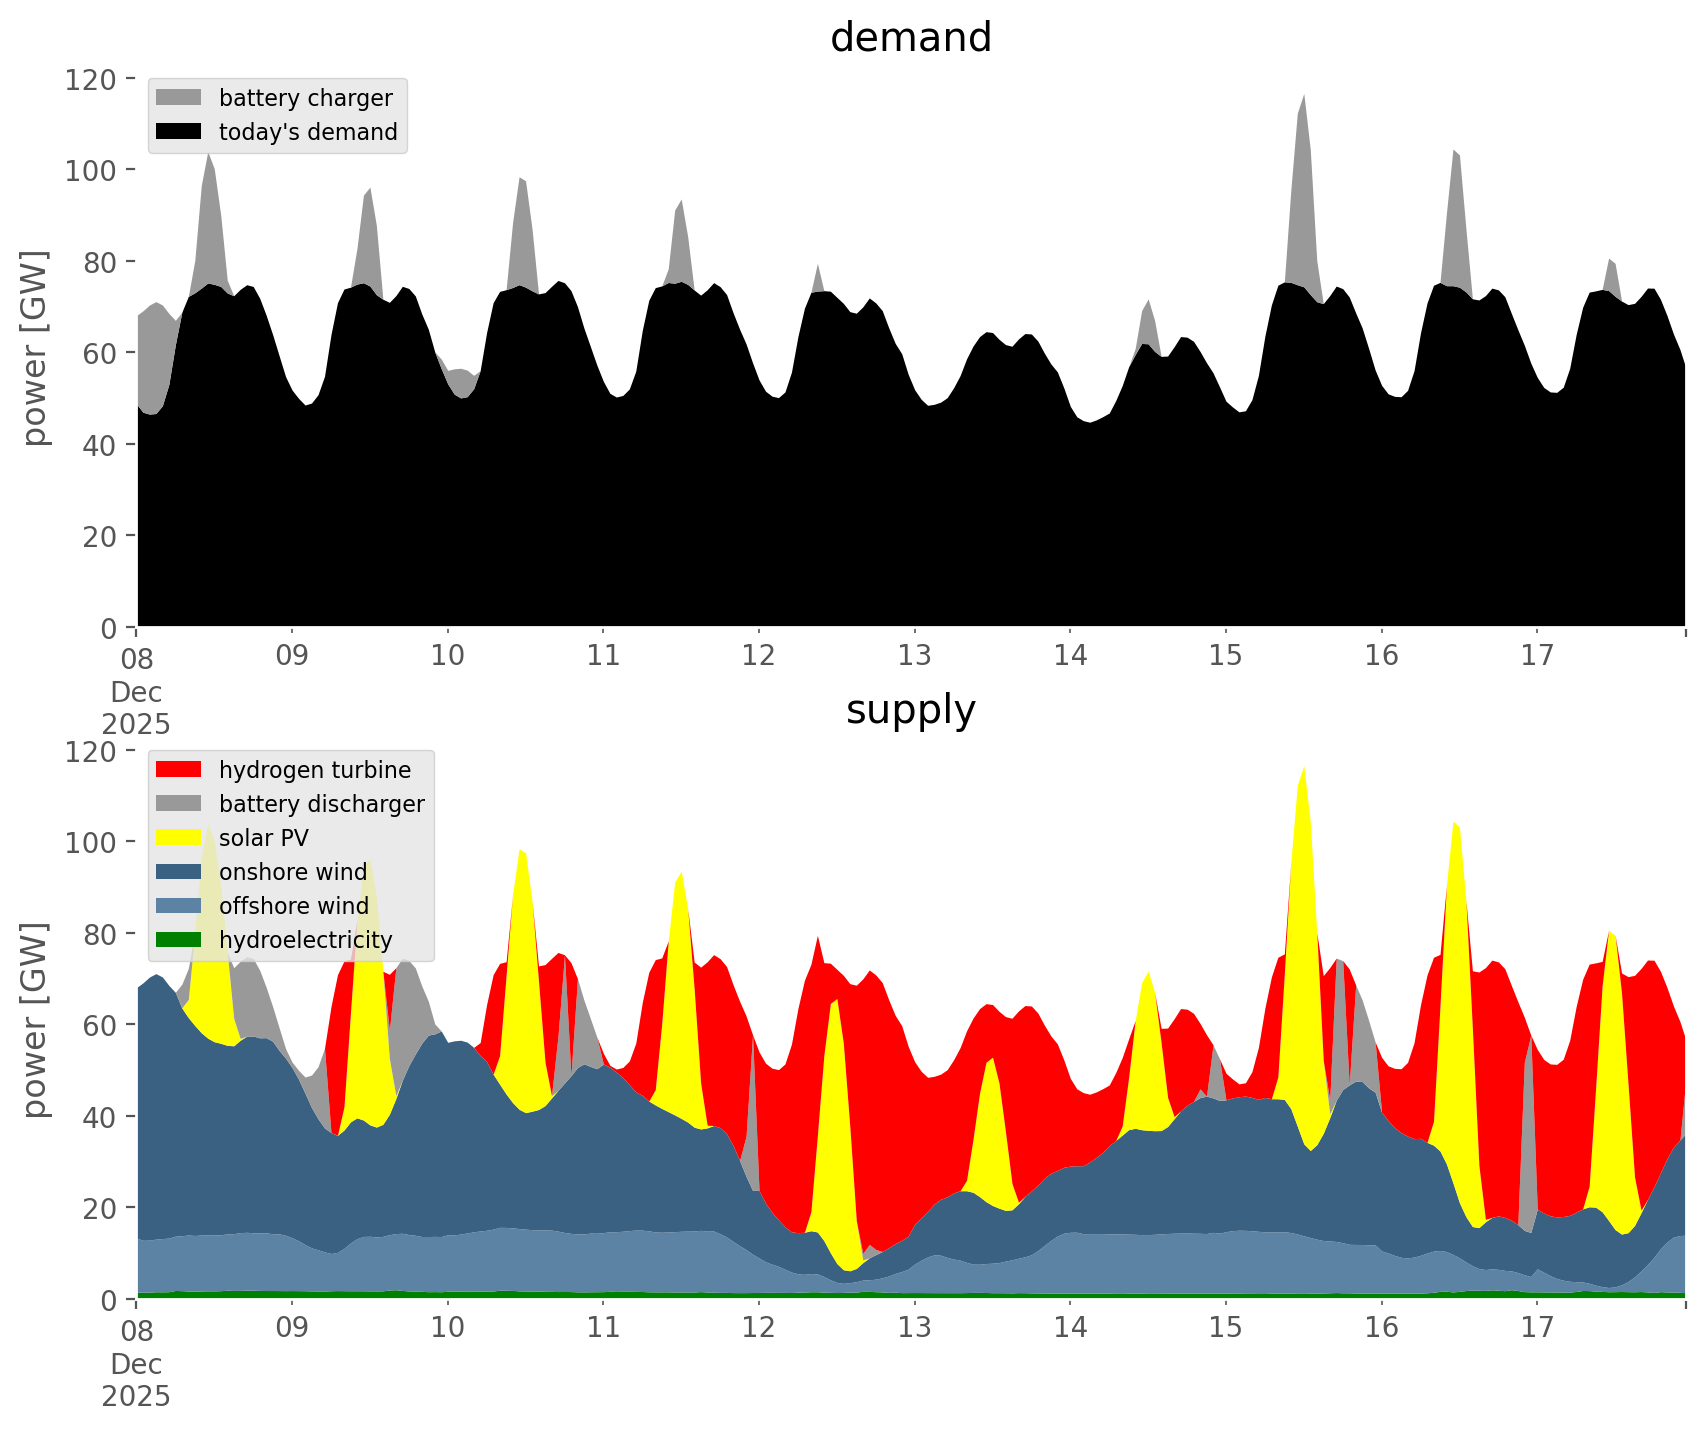Click the supply chart's power [GW] axis label

(x=34, y=1020)
